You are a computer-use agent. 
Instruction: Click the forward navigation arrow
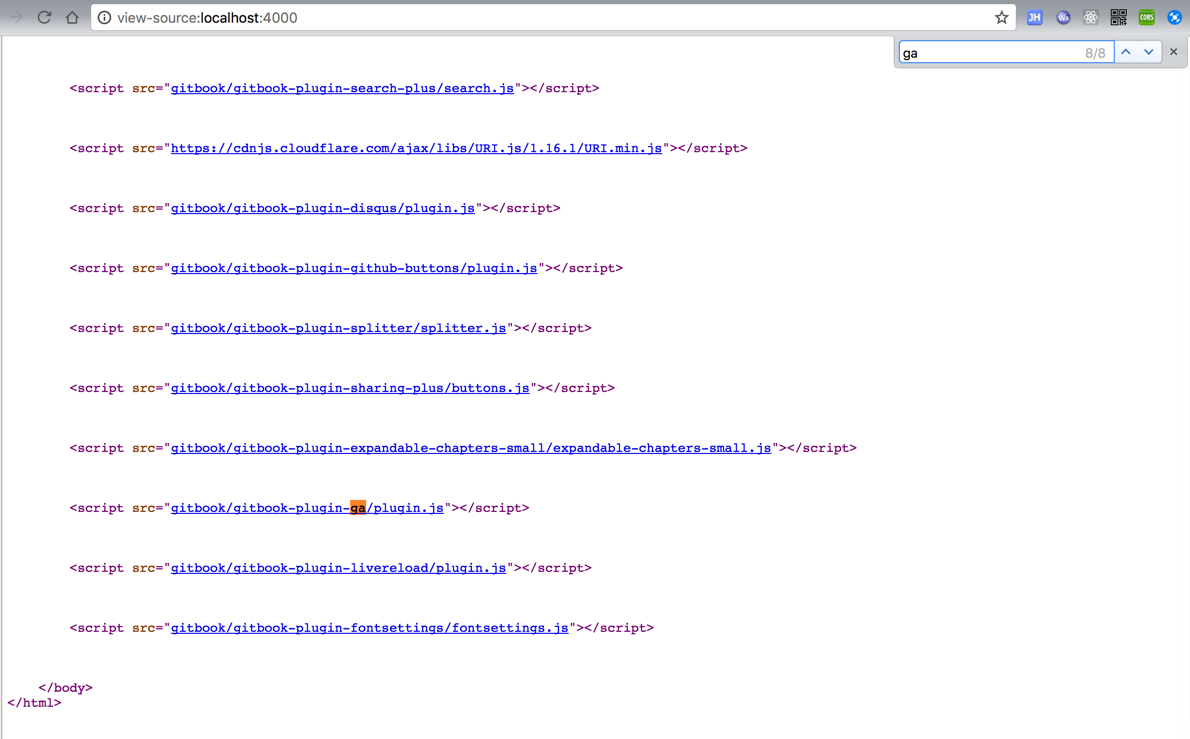click(x=15, y=17)
